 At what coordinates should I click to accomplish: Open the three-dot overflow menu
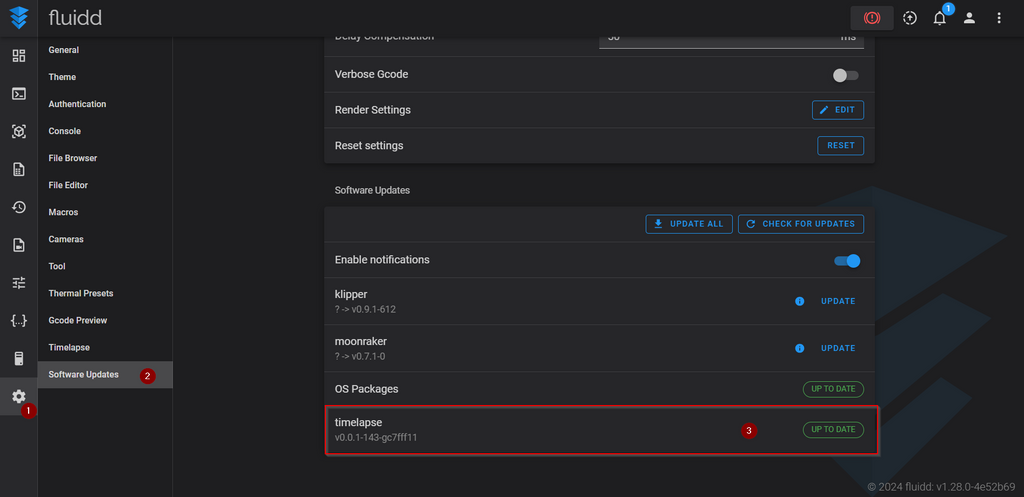click(999, 18)
